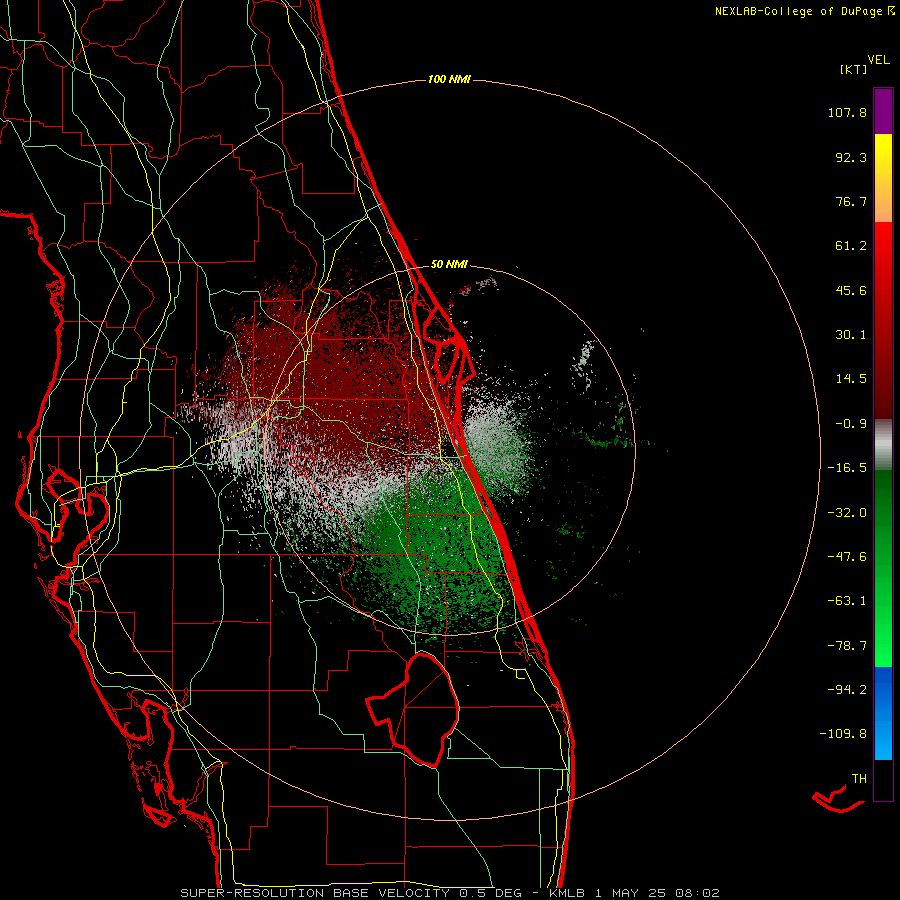Select the -94.2 velocity scale value

[x=847, y=690]
